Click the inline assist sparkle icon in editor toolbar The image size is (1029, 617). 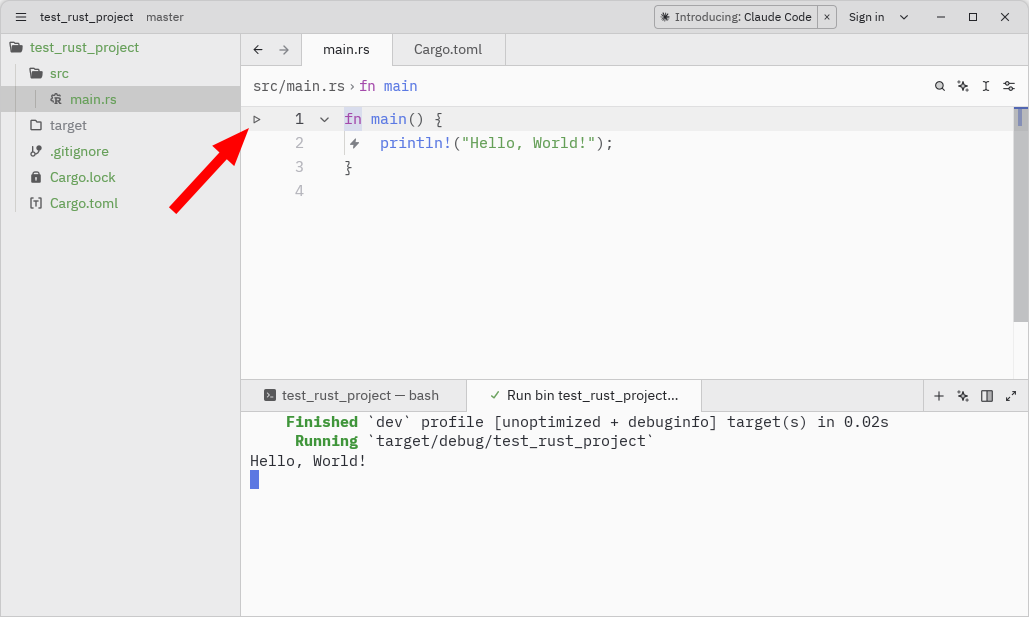click(x=963, y=86)
